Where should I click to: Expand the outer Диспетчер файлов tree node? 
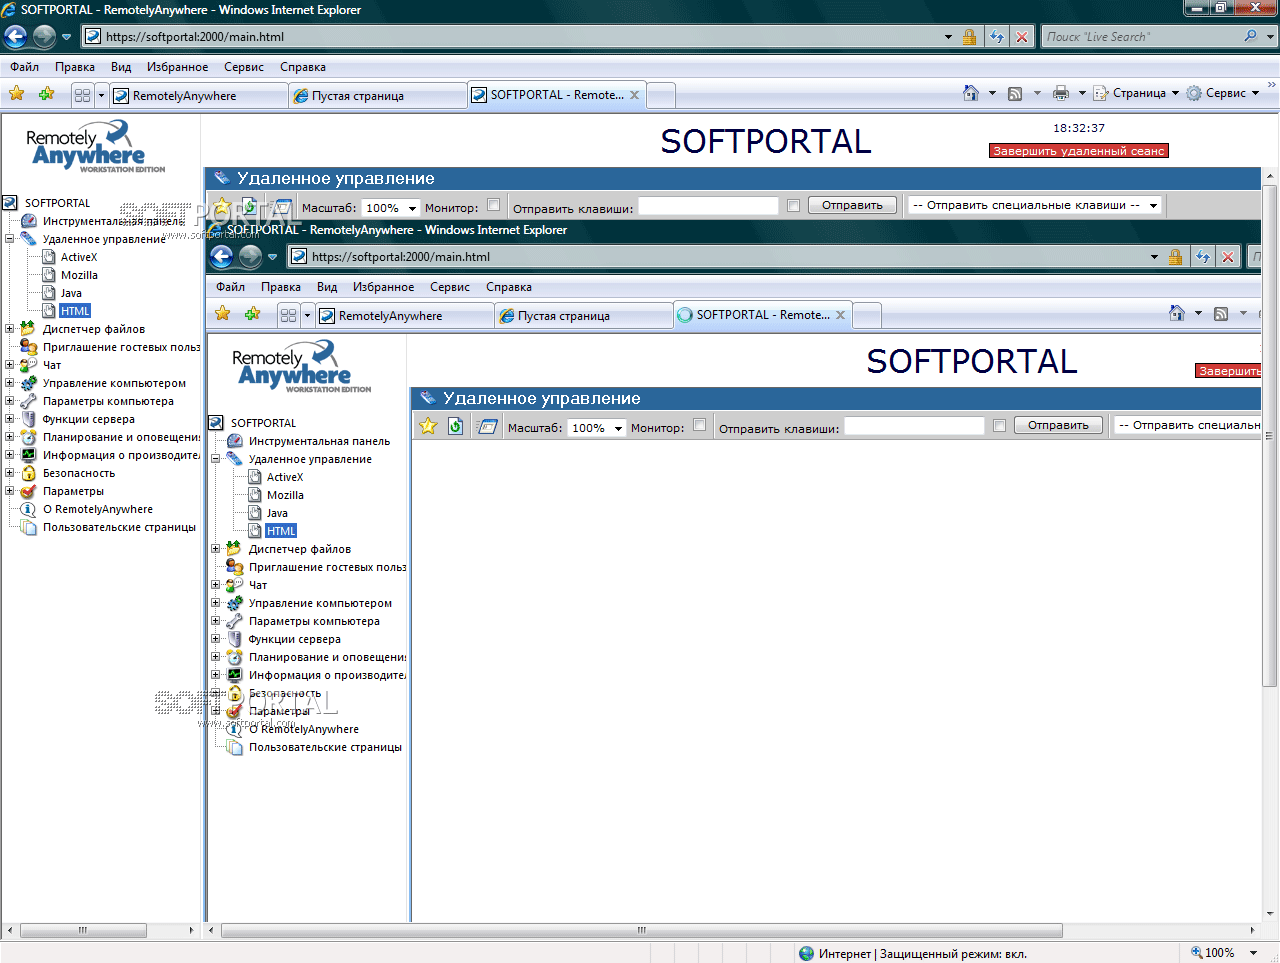(9, 328)
